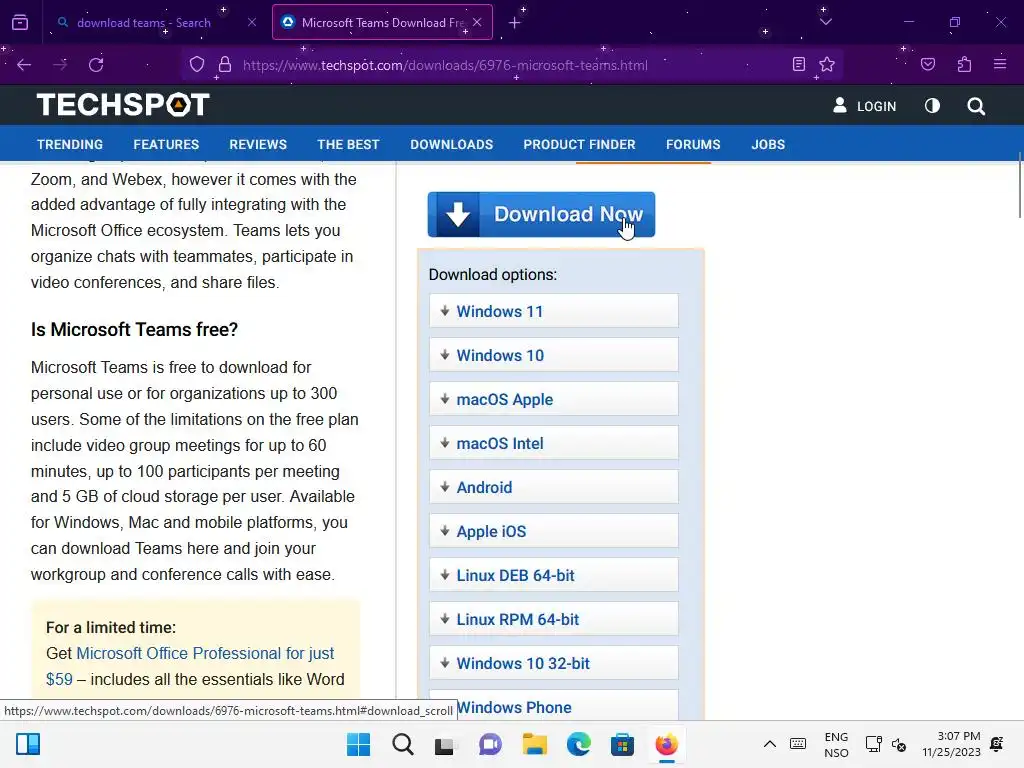
Task: Show hidden tray icons chevron
Action: pos(770,744)
